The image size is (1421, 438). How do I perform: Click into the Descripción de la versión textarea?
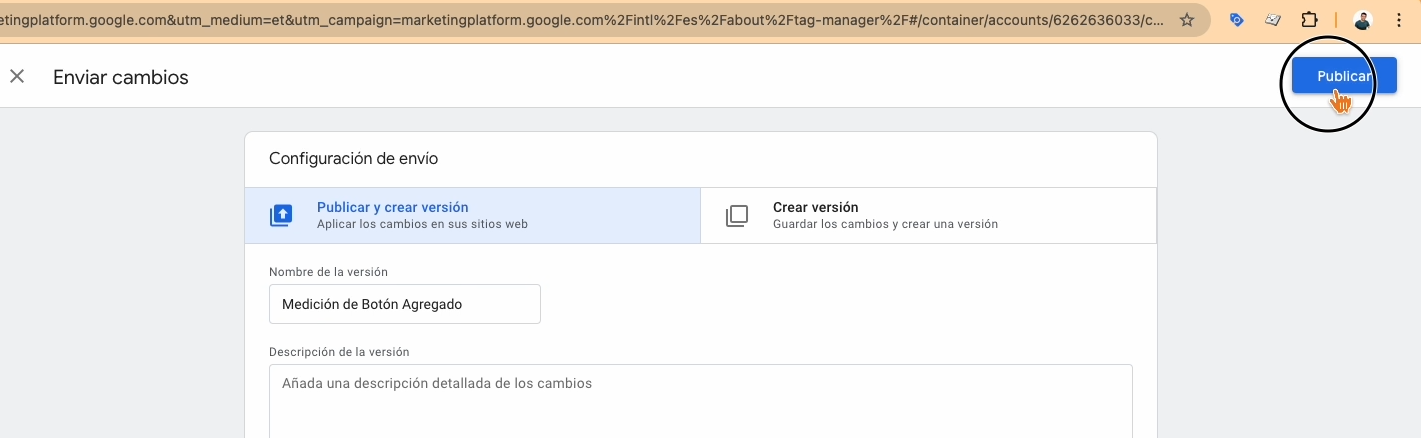[700, 400]
